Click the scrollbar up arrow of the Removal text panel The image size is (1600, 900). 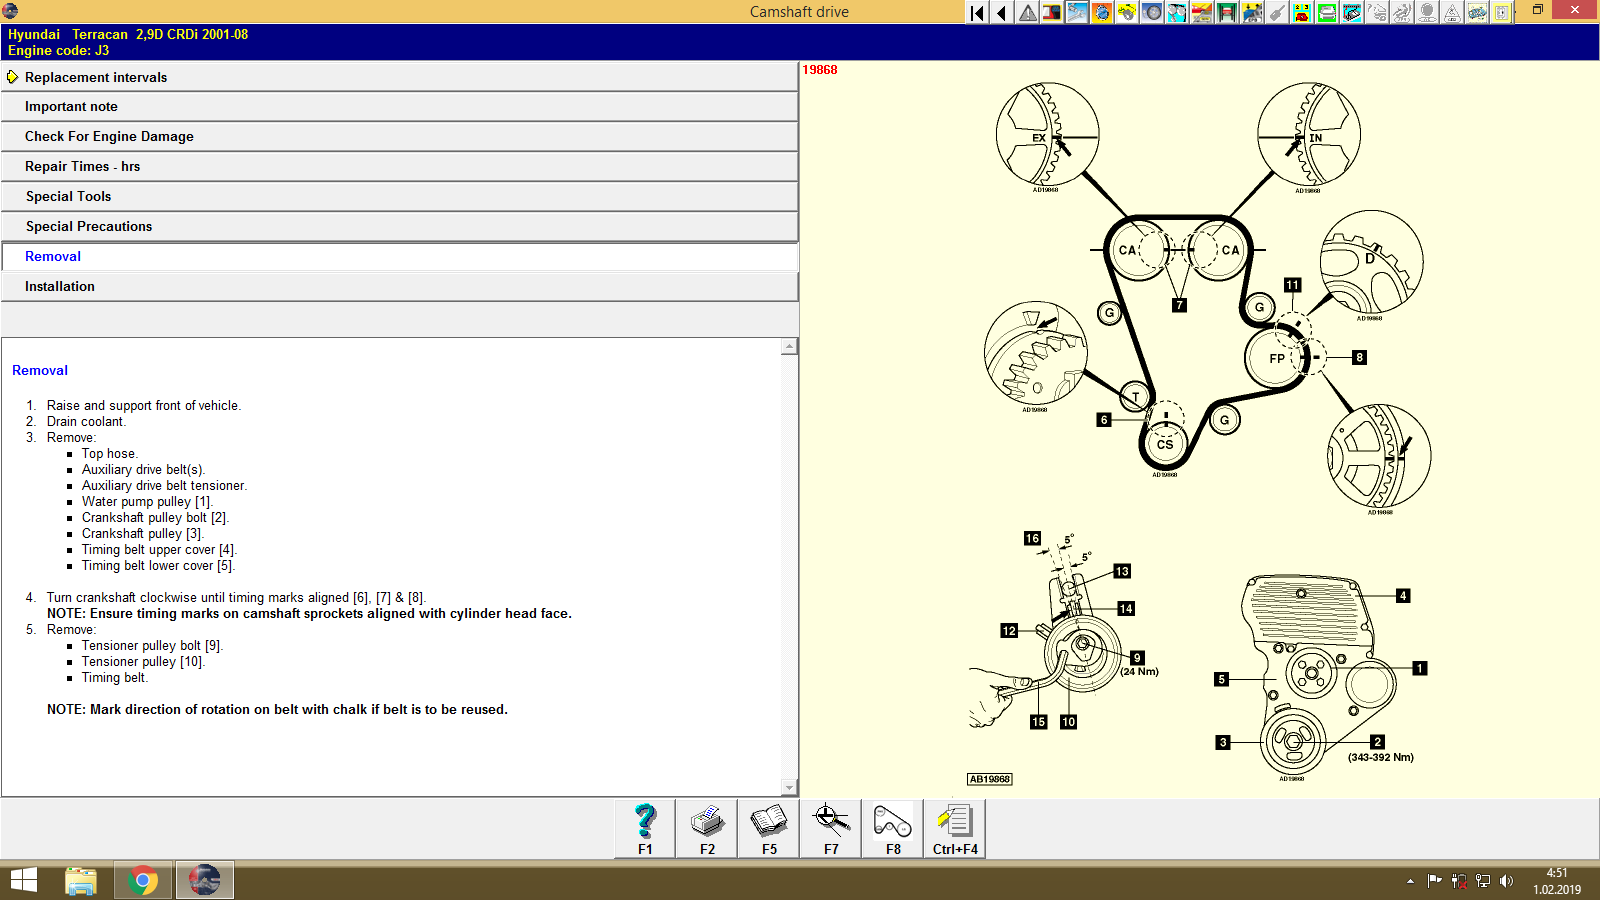[791, 346]
